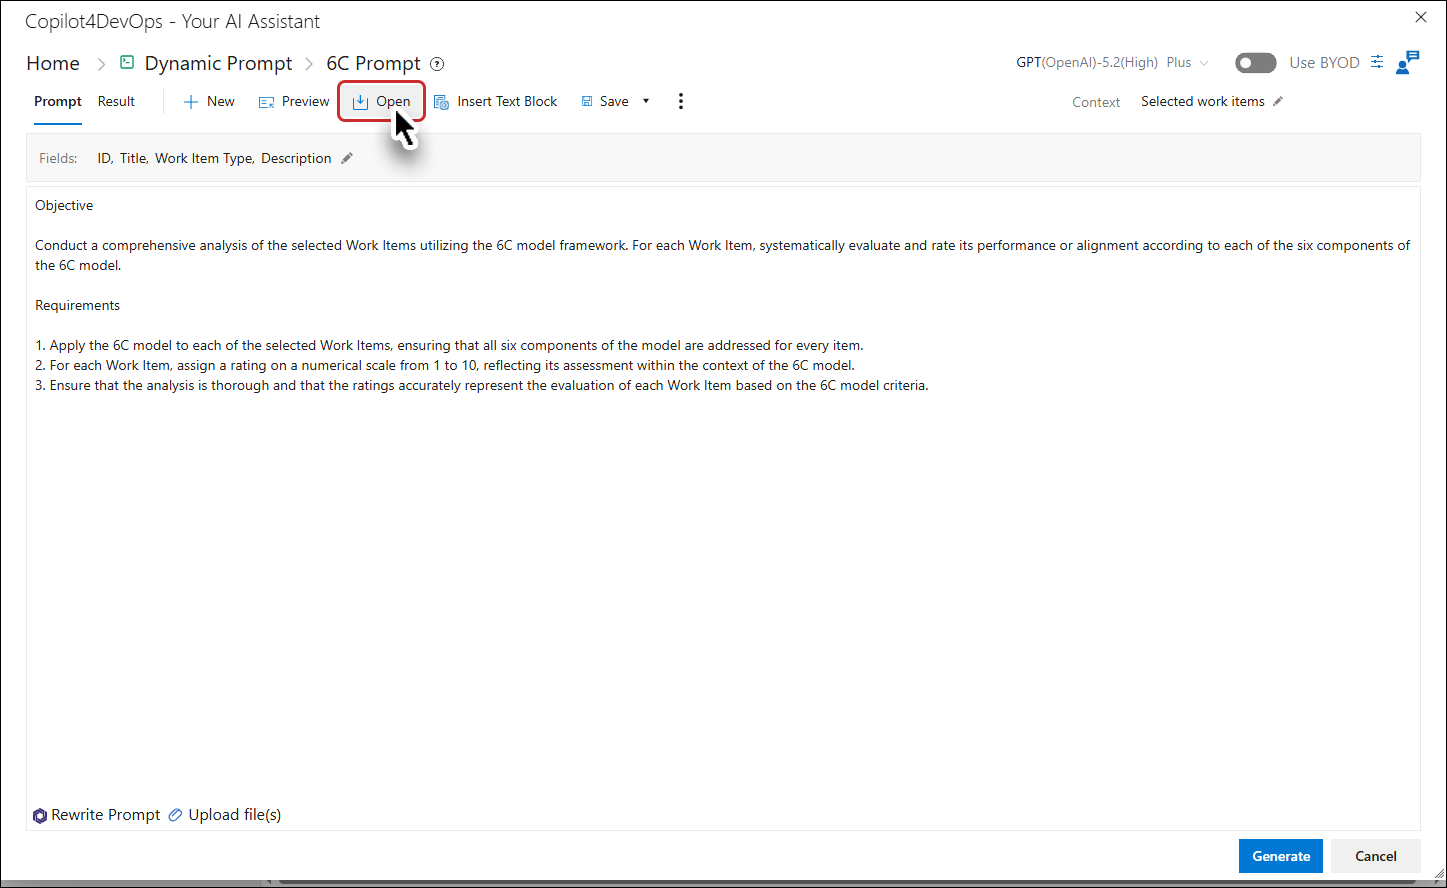The width and height of the screenshot is (1447, 888).
Task: Click the Cancel button
Action: pos(1376,856)
